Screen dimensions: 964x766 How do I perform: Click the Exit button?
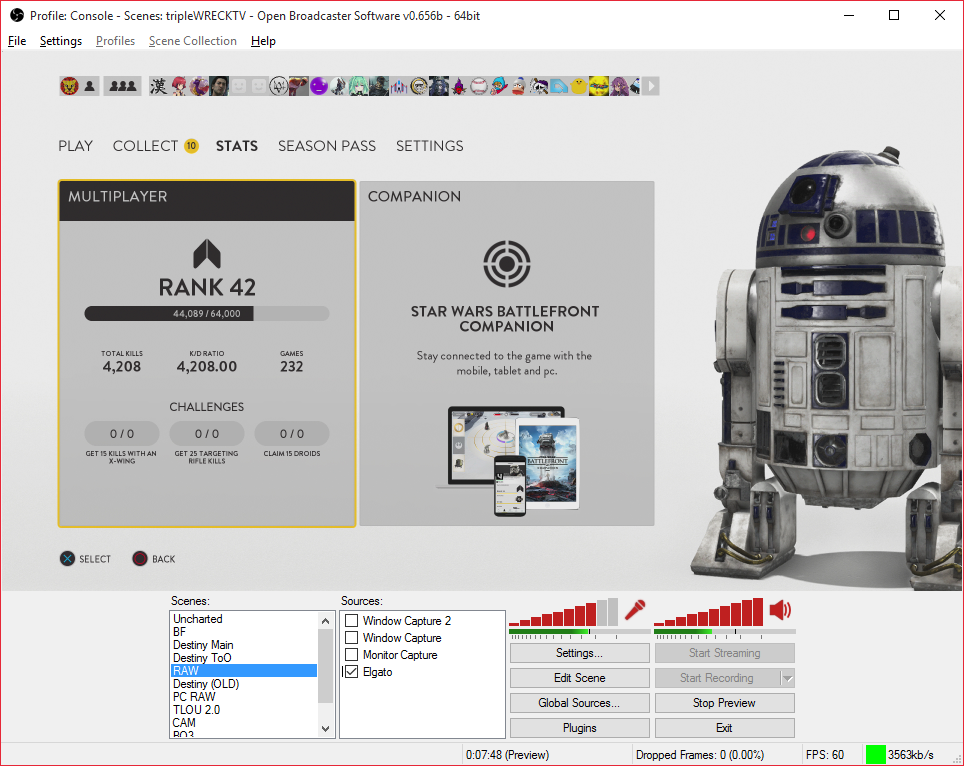coord(724,728)
